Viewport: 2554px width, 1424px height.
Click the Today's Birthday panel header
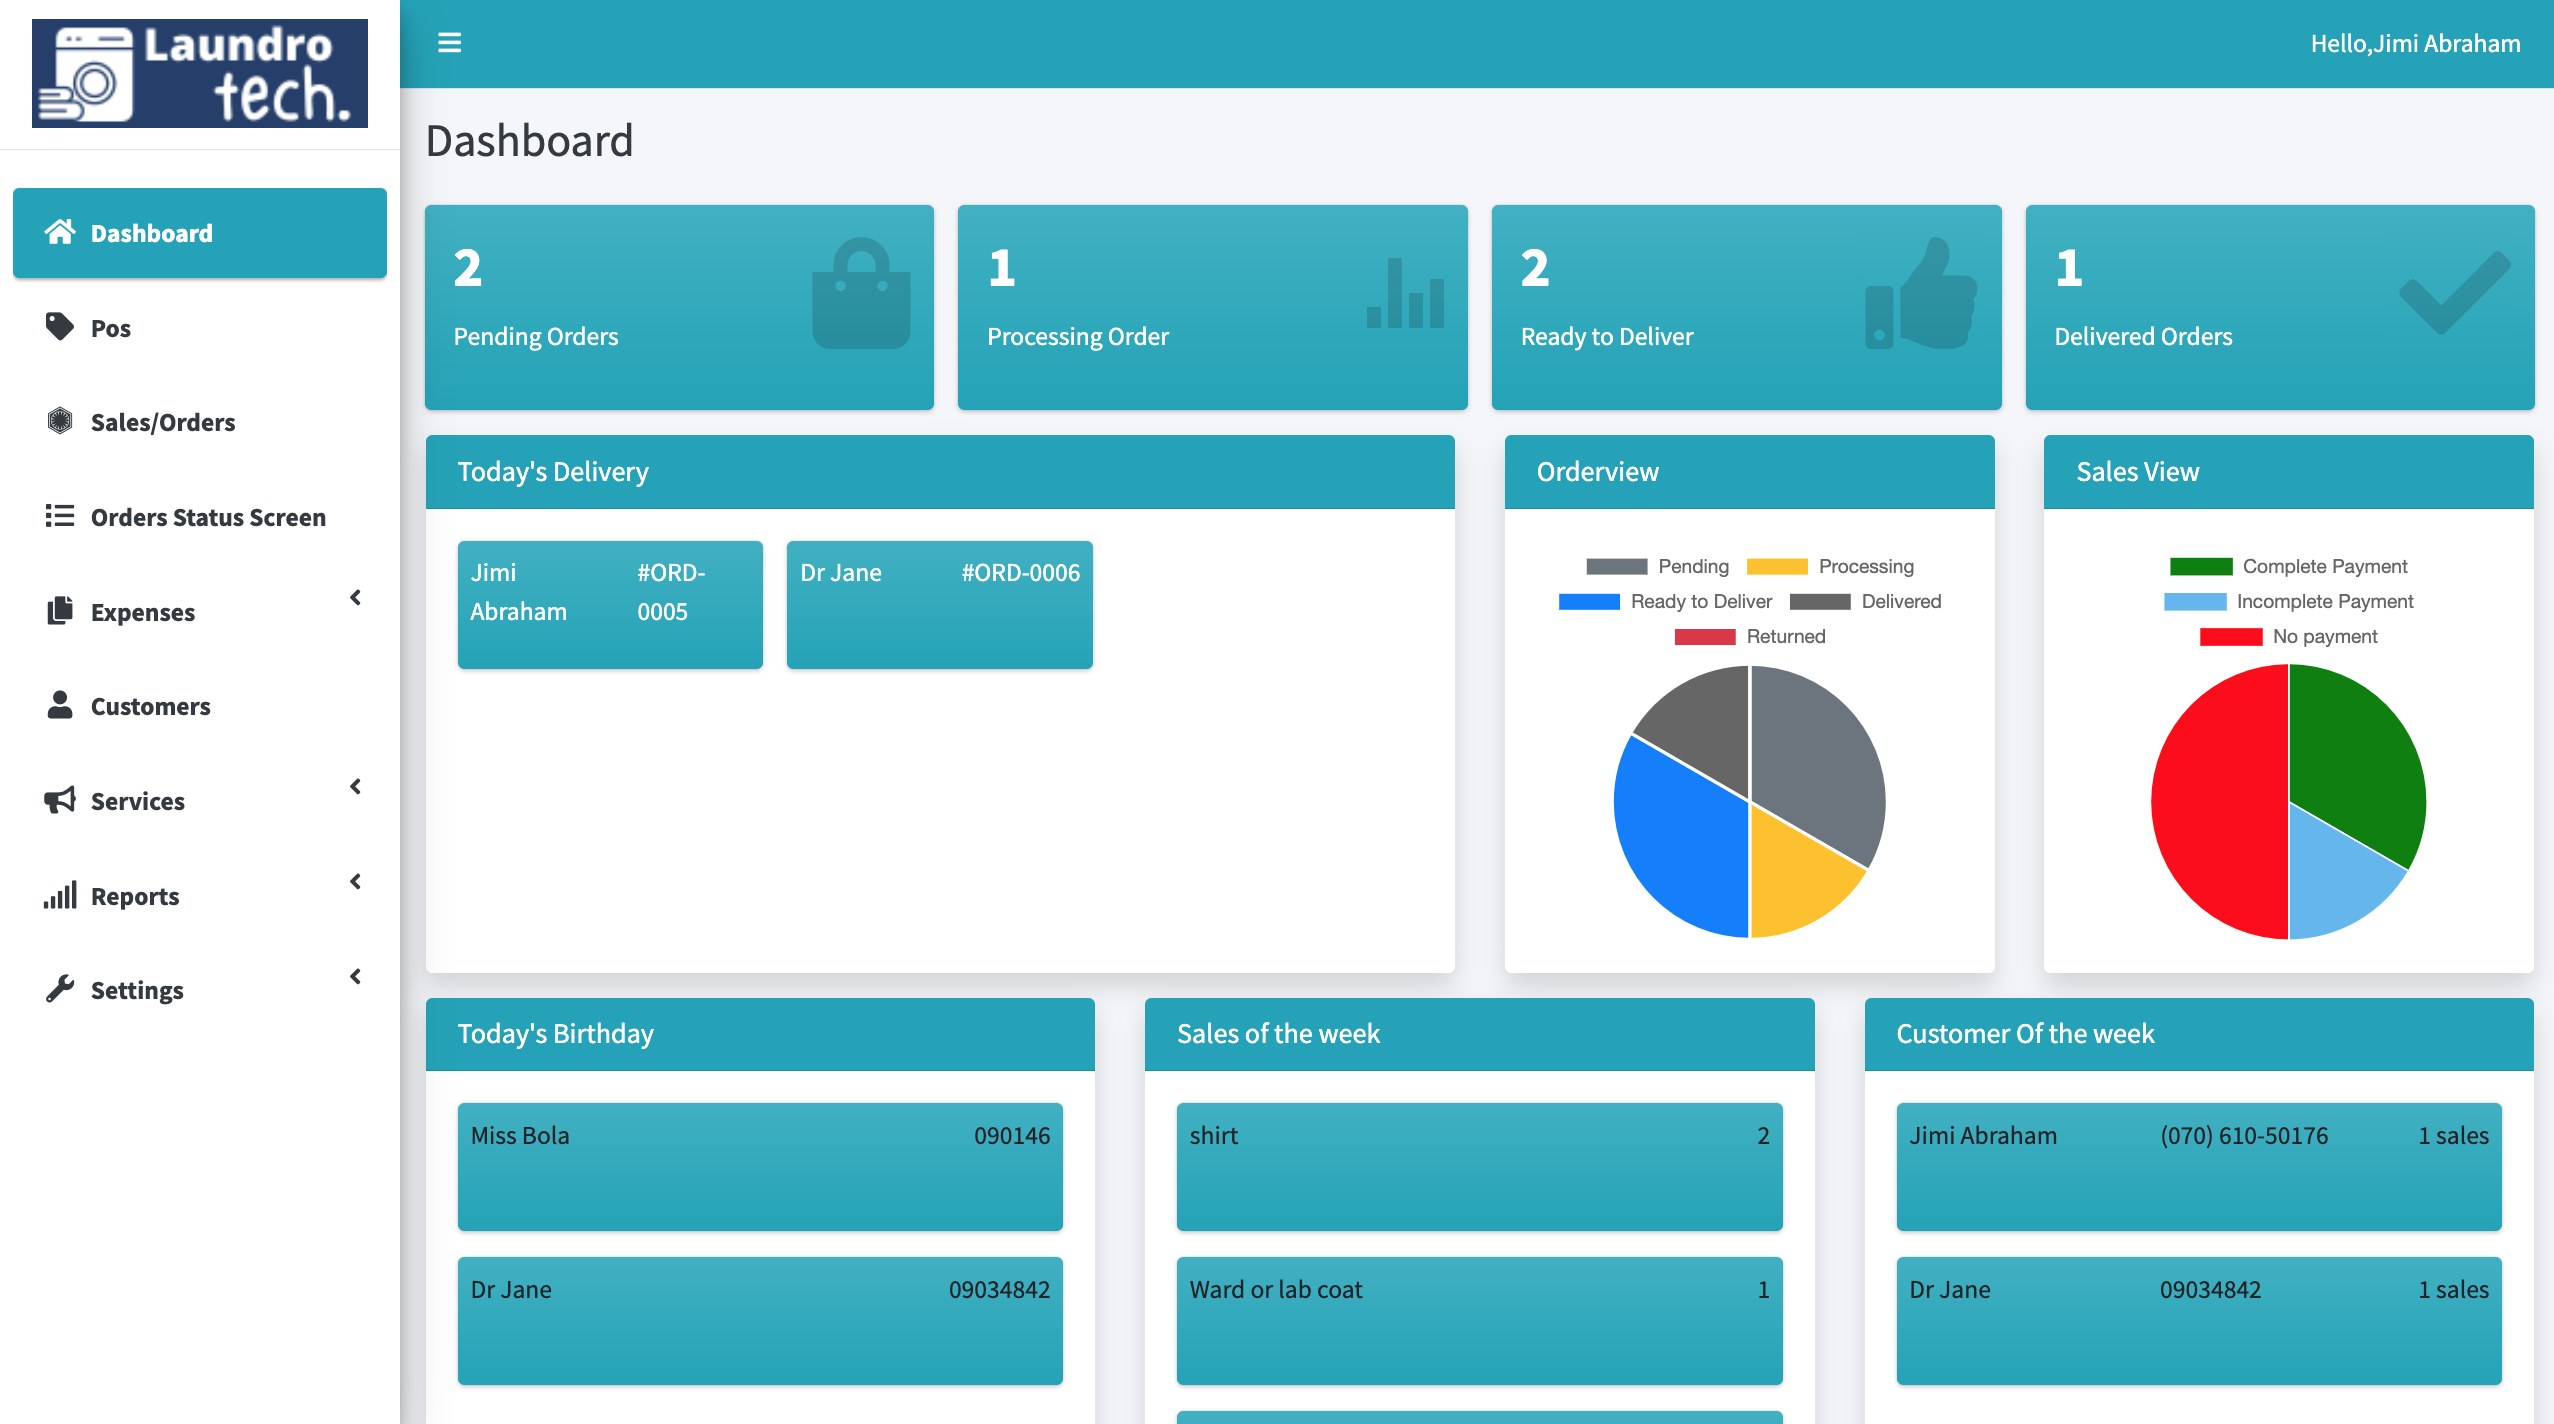coord(760,1034)
